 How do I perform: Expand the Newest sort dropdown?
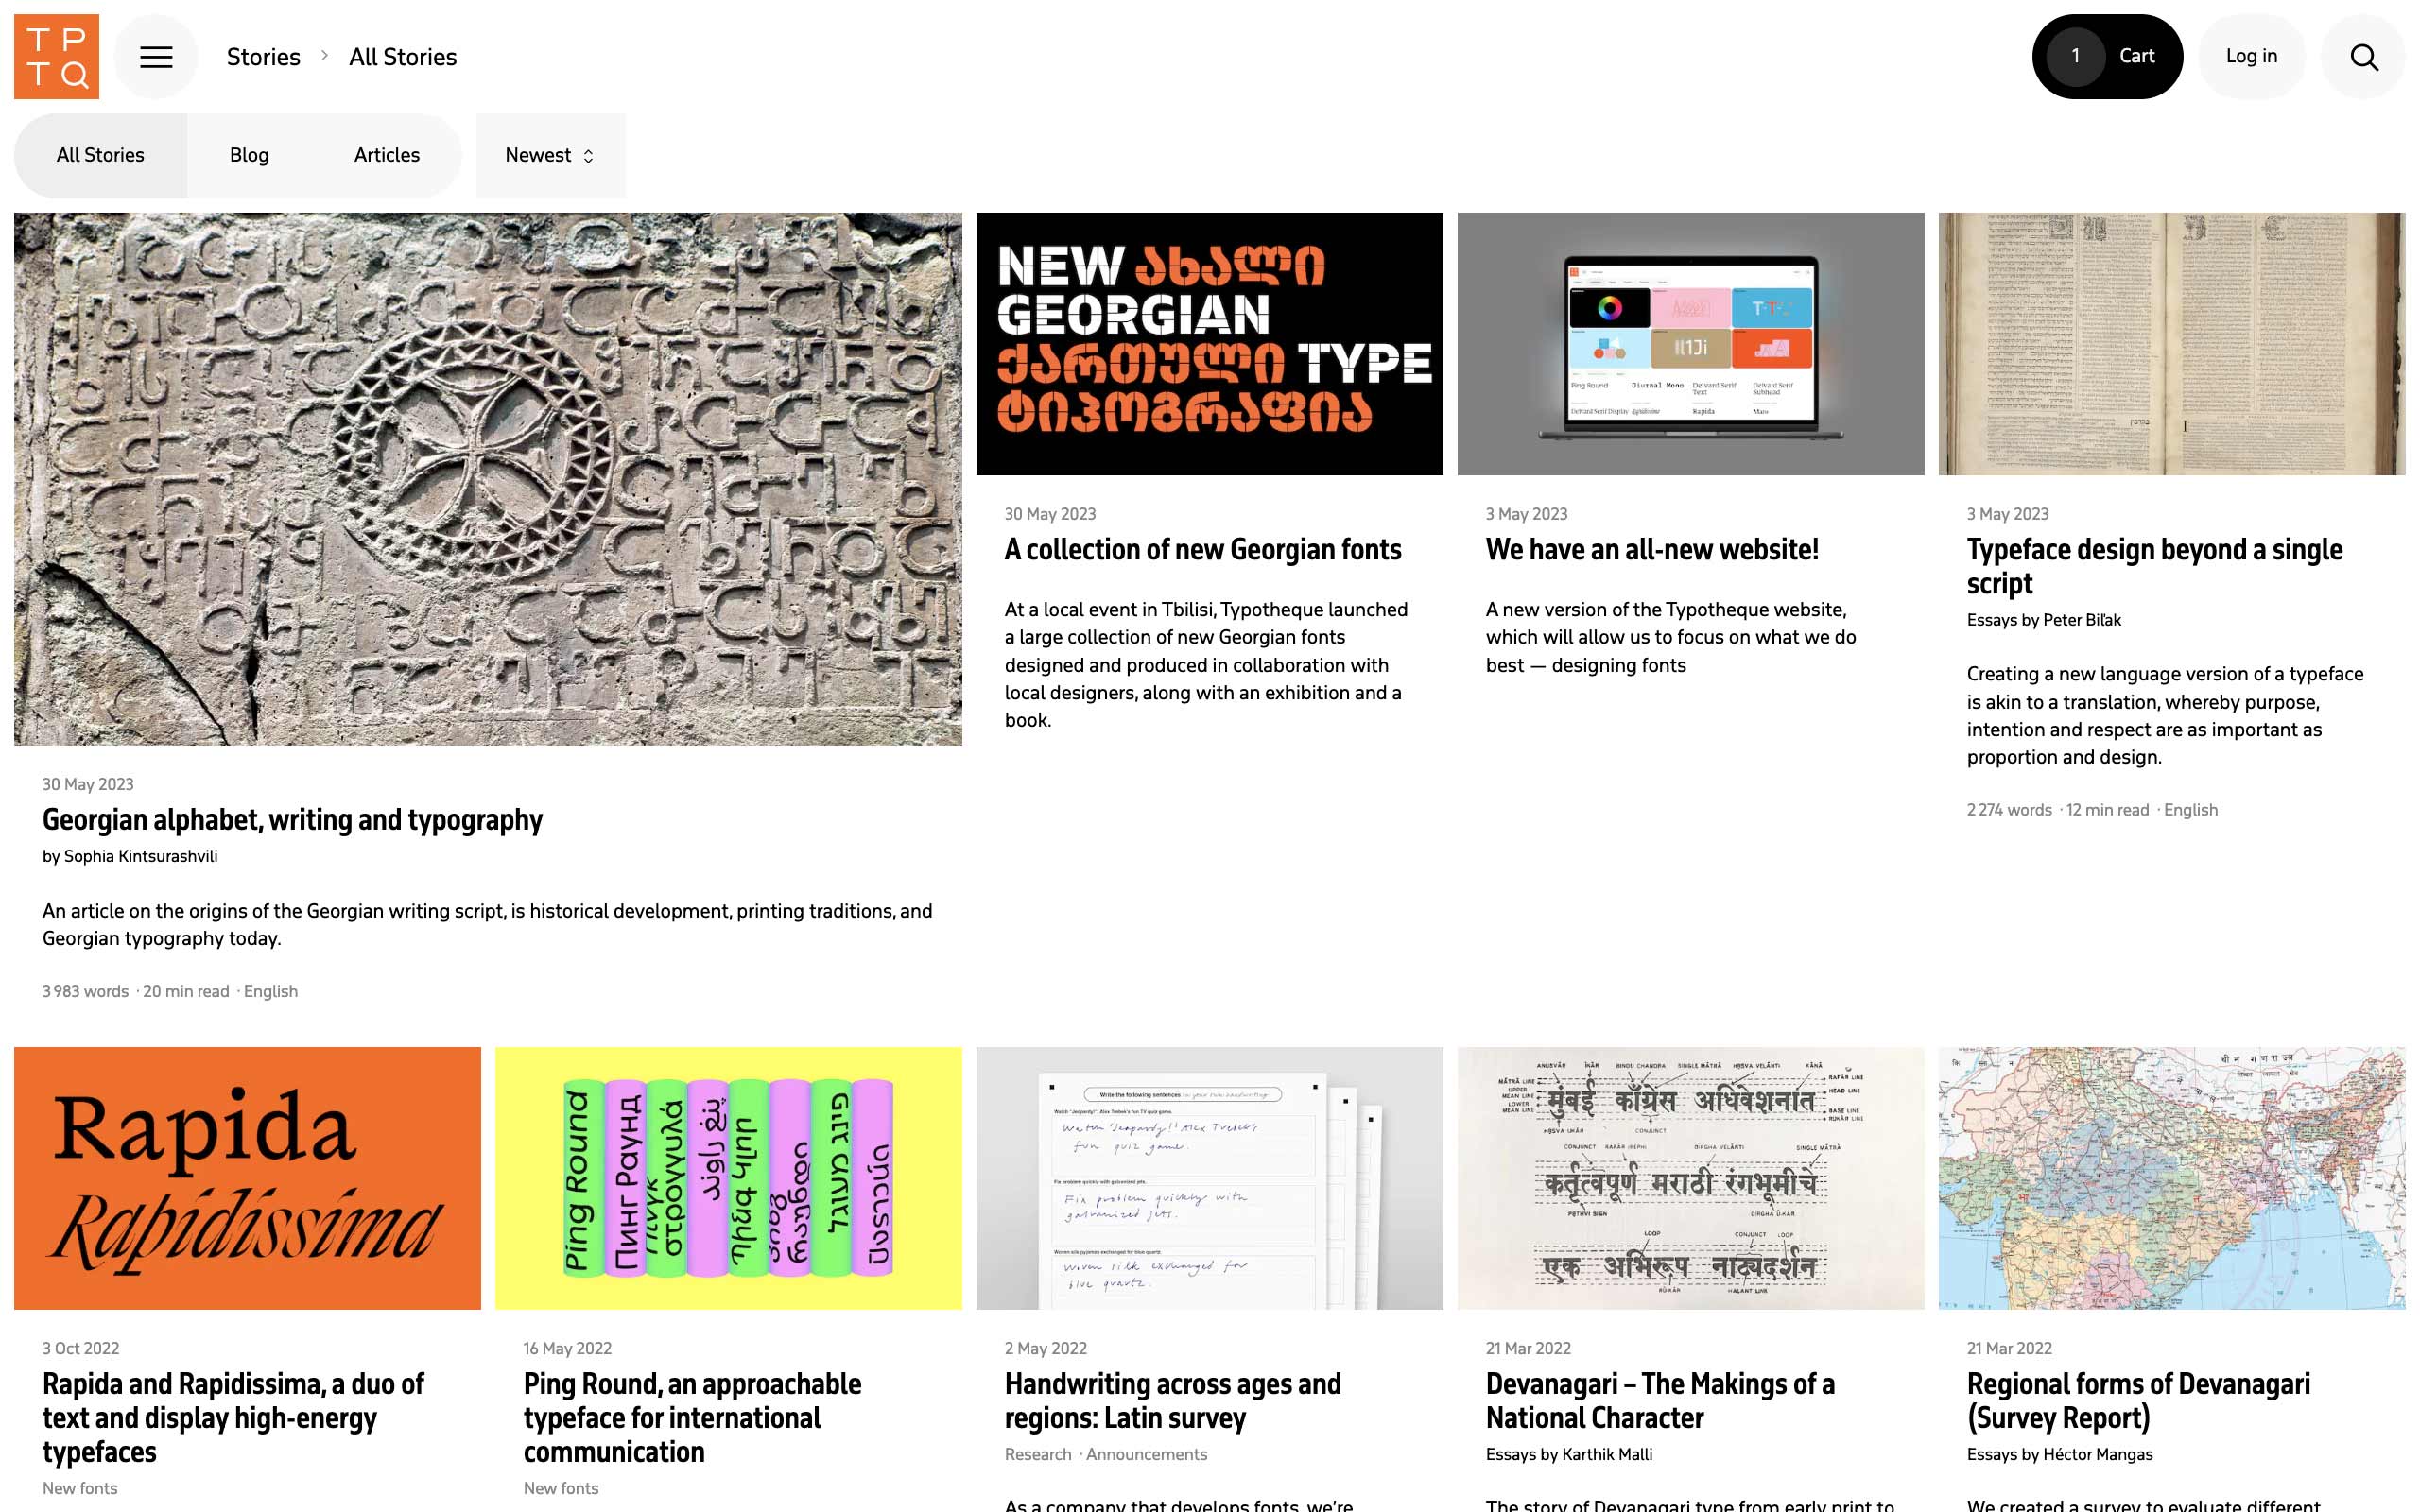click(x=545, y=155)
